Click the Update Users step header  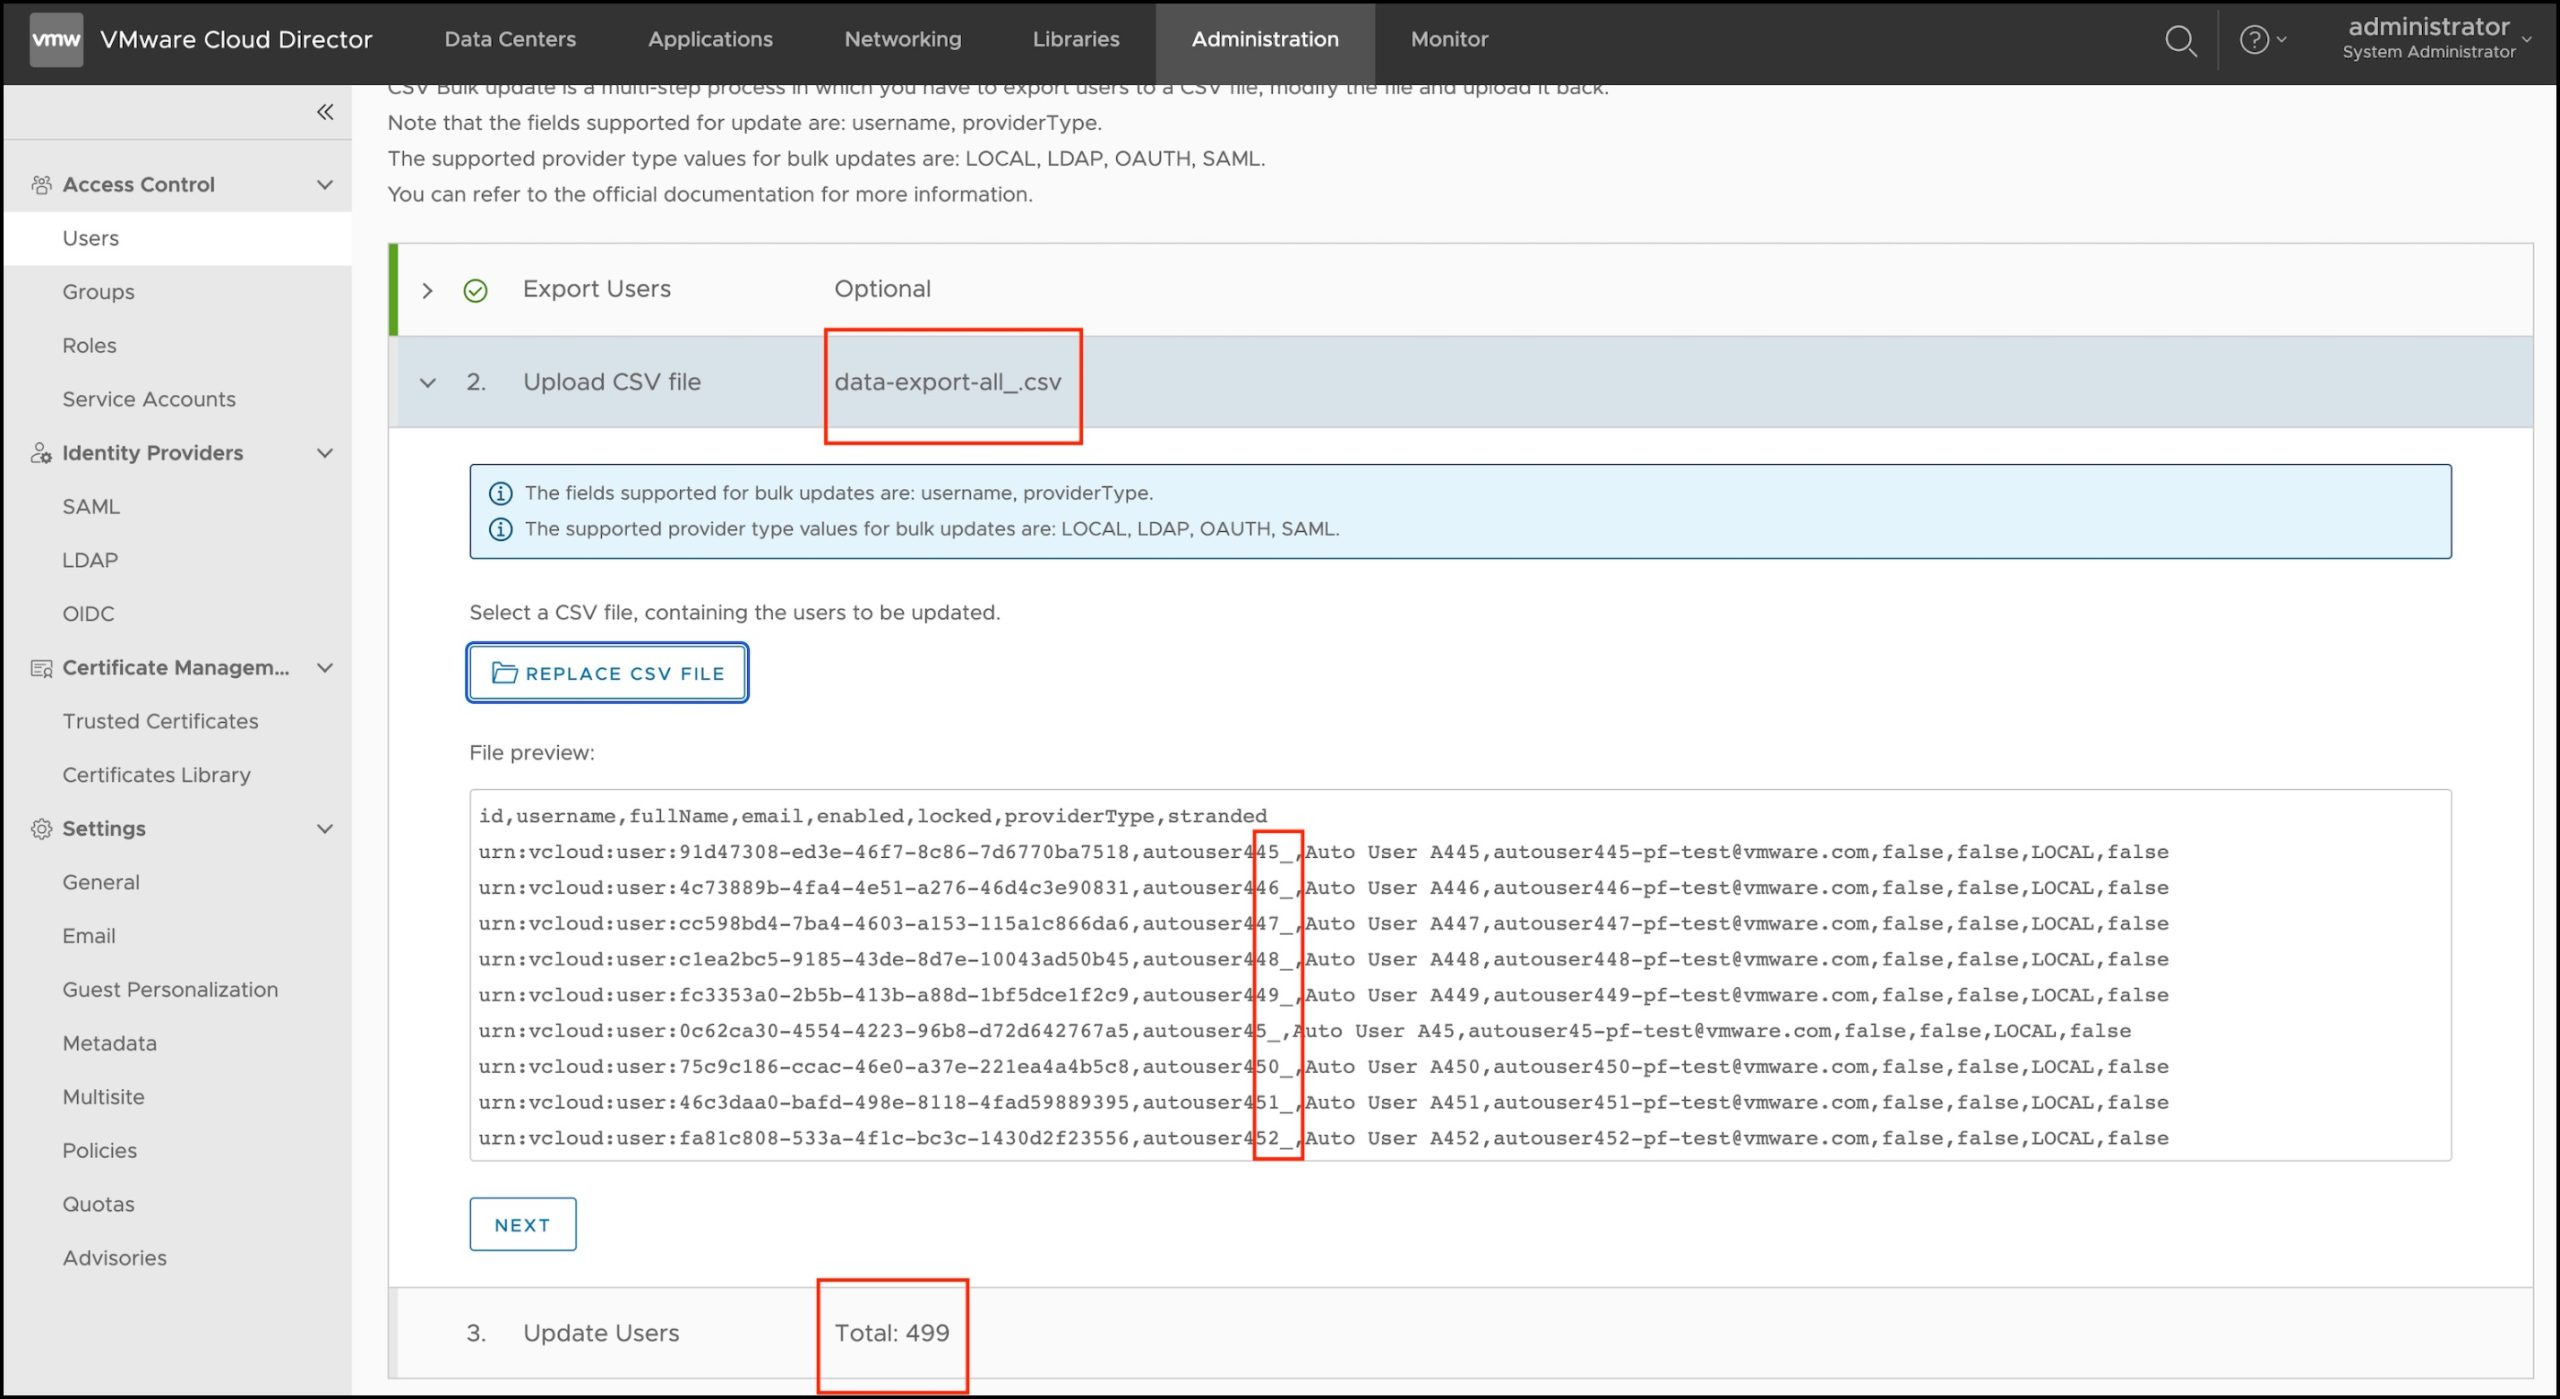coord(600,1333)
